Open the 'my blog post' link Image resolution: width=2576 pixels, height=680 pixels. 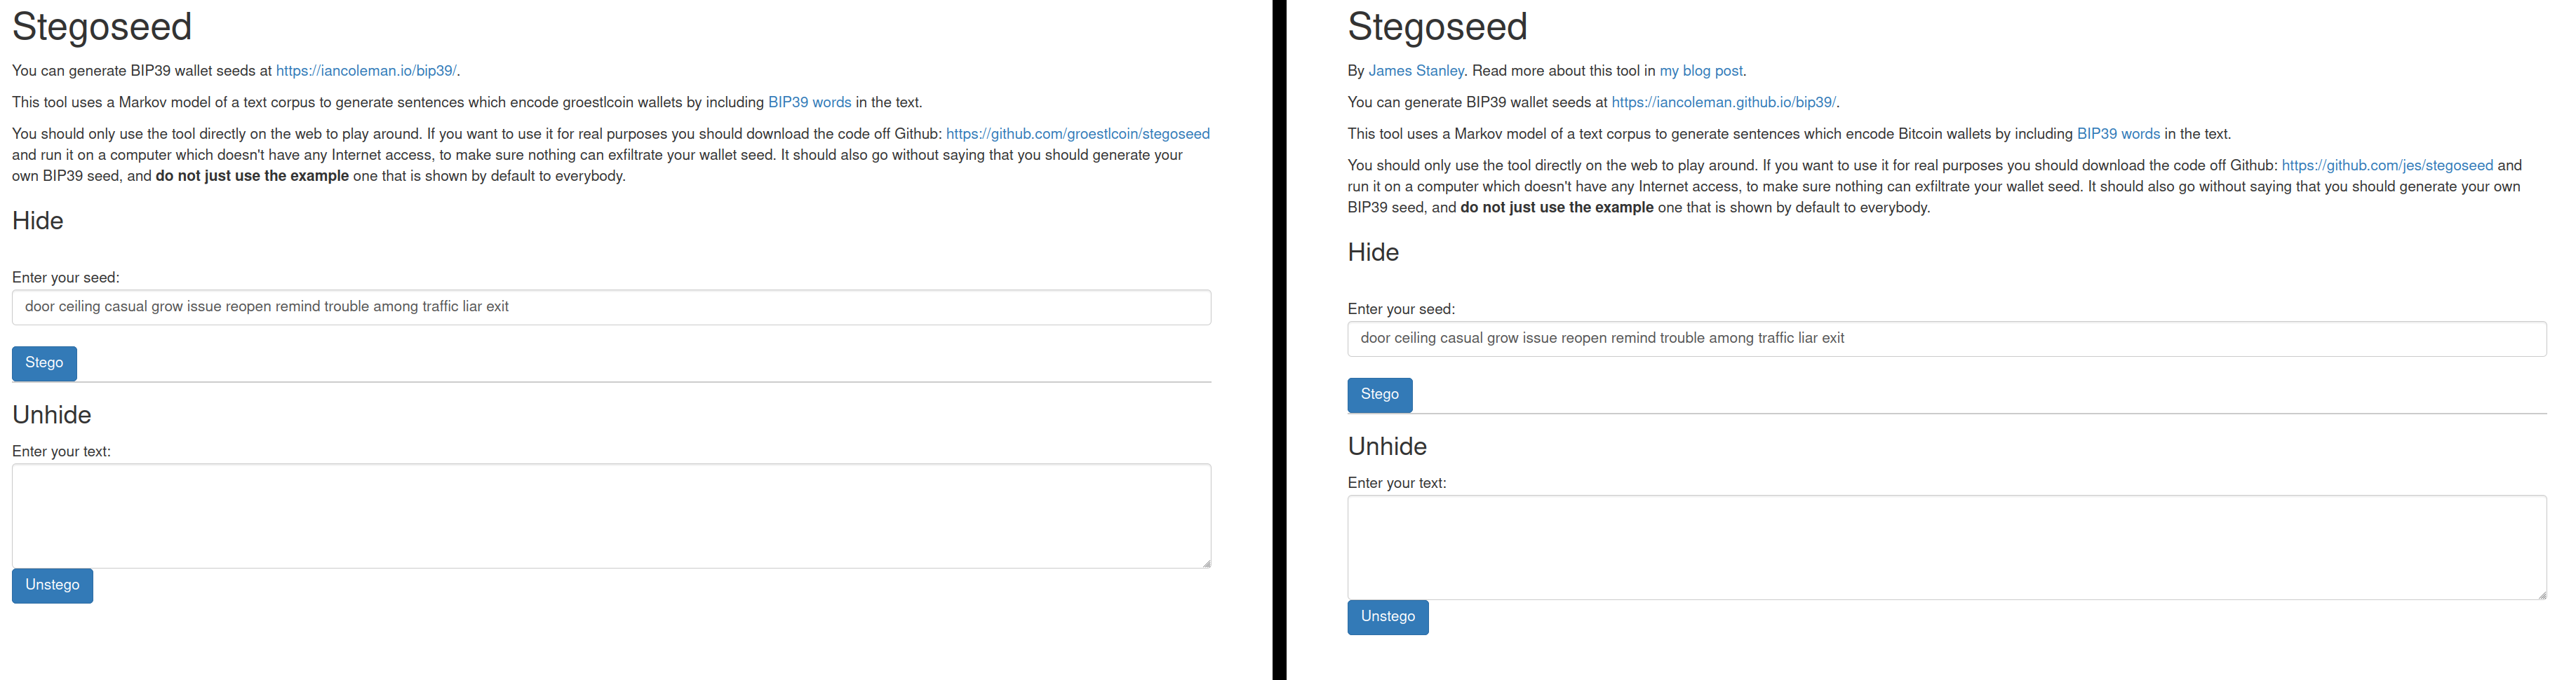(x=1700, y=71)
